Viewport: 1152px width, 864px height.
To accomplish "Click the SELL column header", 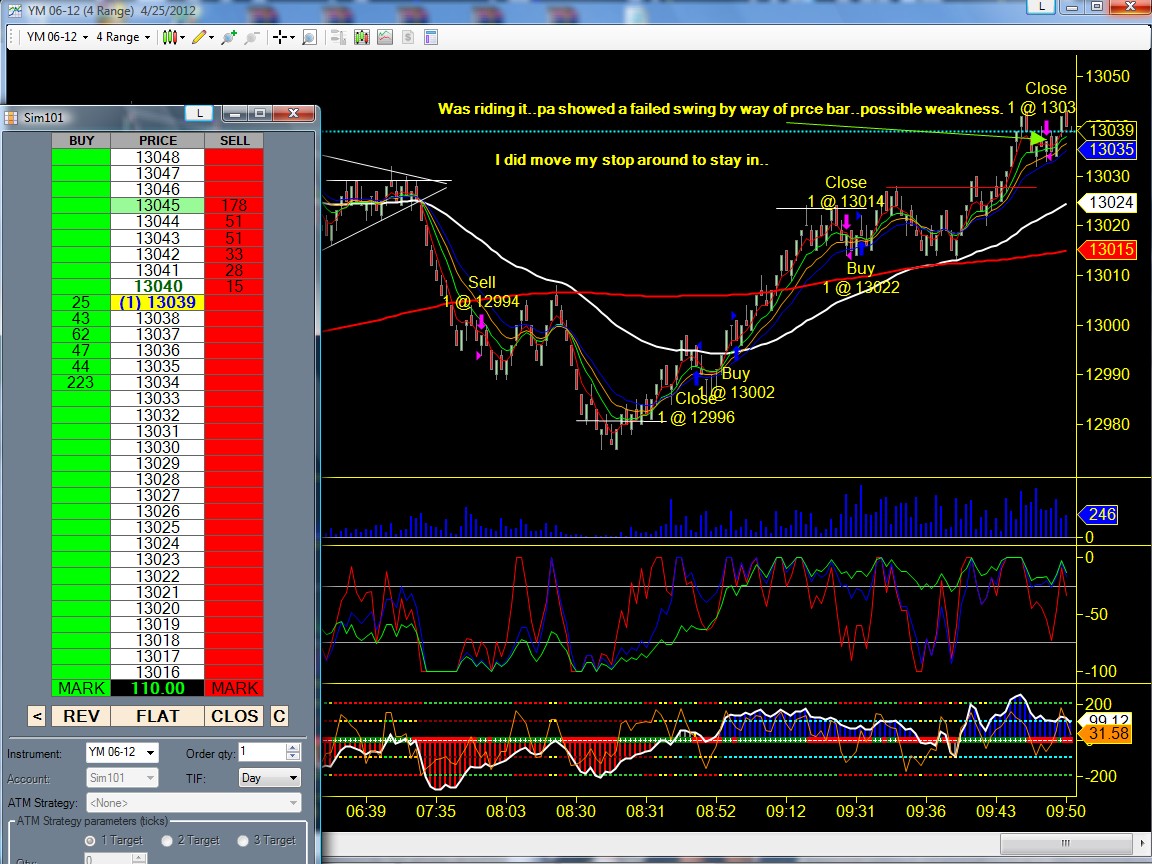I will (x=234, y=140).
